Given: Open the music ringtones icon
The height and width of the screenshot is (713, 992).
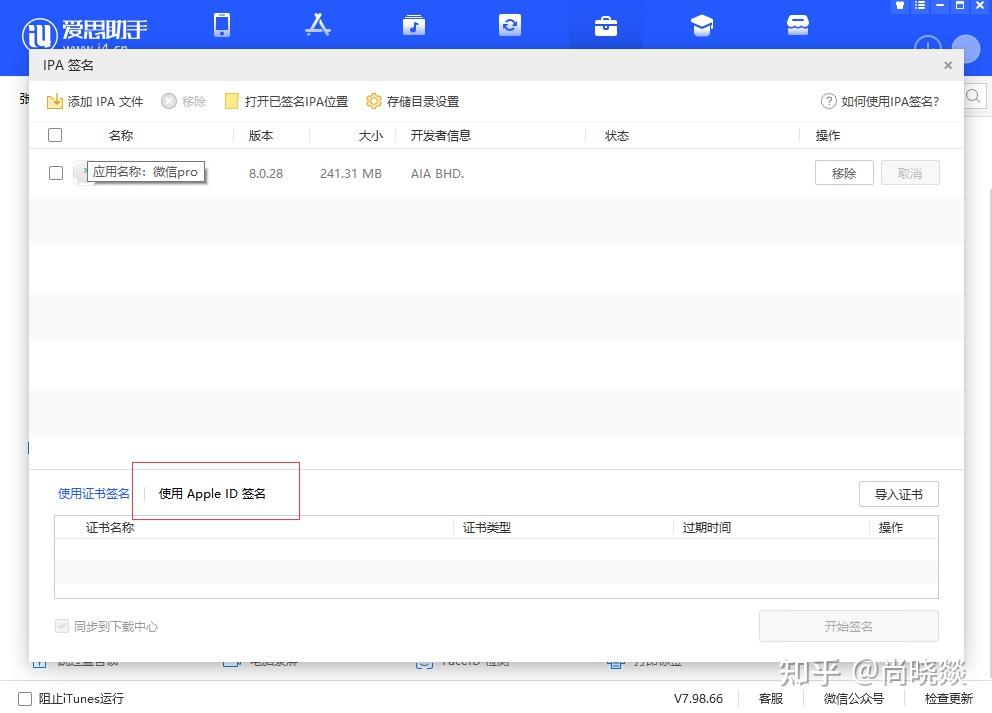Looking at the screenshot, I should pos(414,25).
